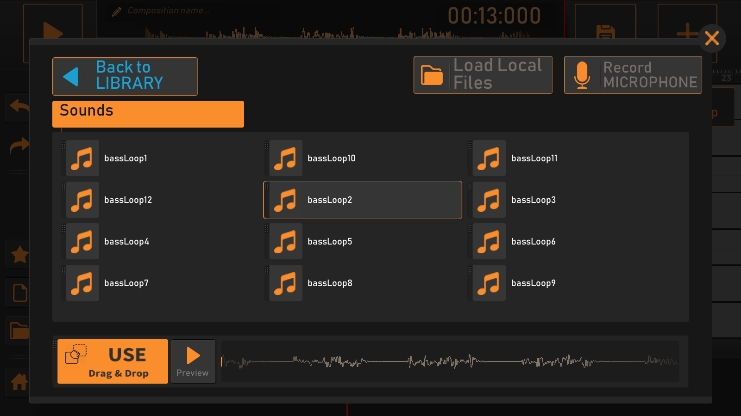Open Load Local Files
Screen dimensions: 741x416
[x=483, y=75]
